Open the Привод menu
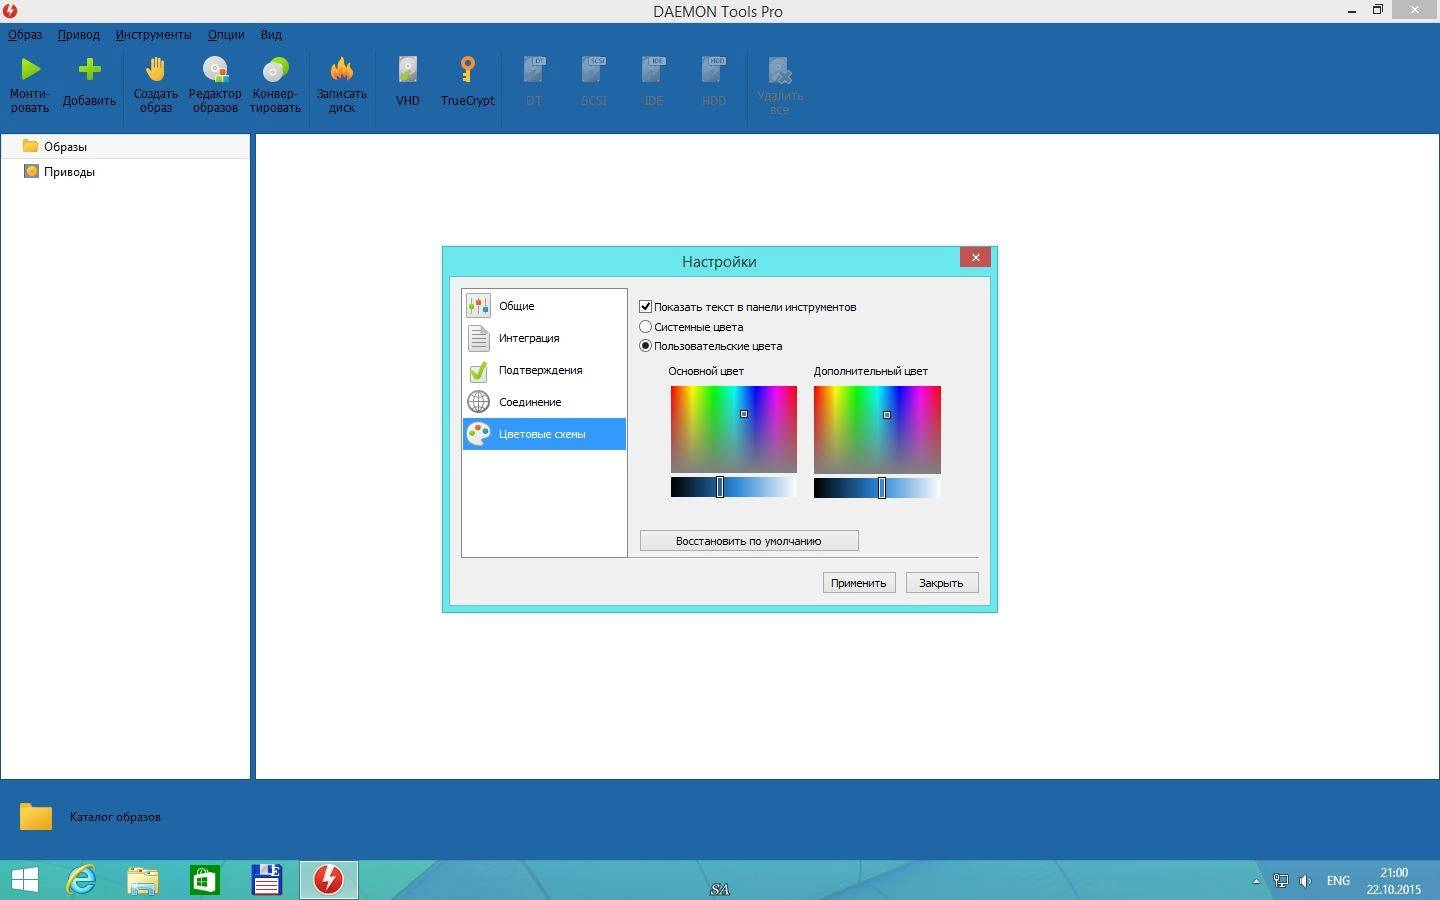This screenshot has height=900, width=1440. (78, 34)
